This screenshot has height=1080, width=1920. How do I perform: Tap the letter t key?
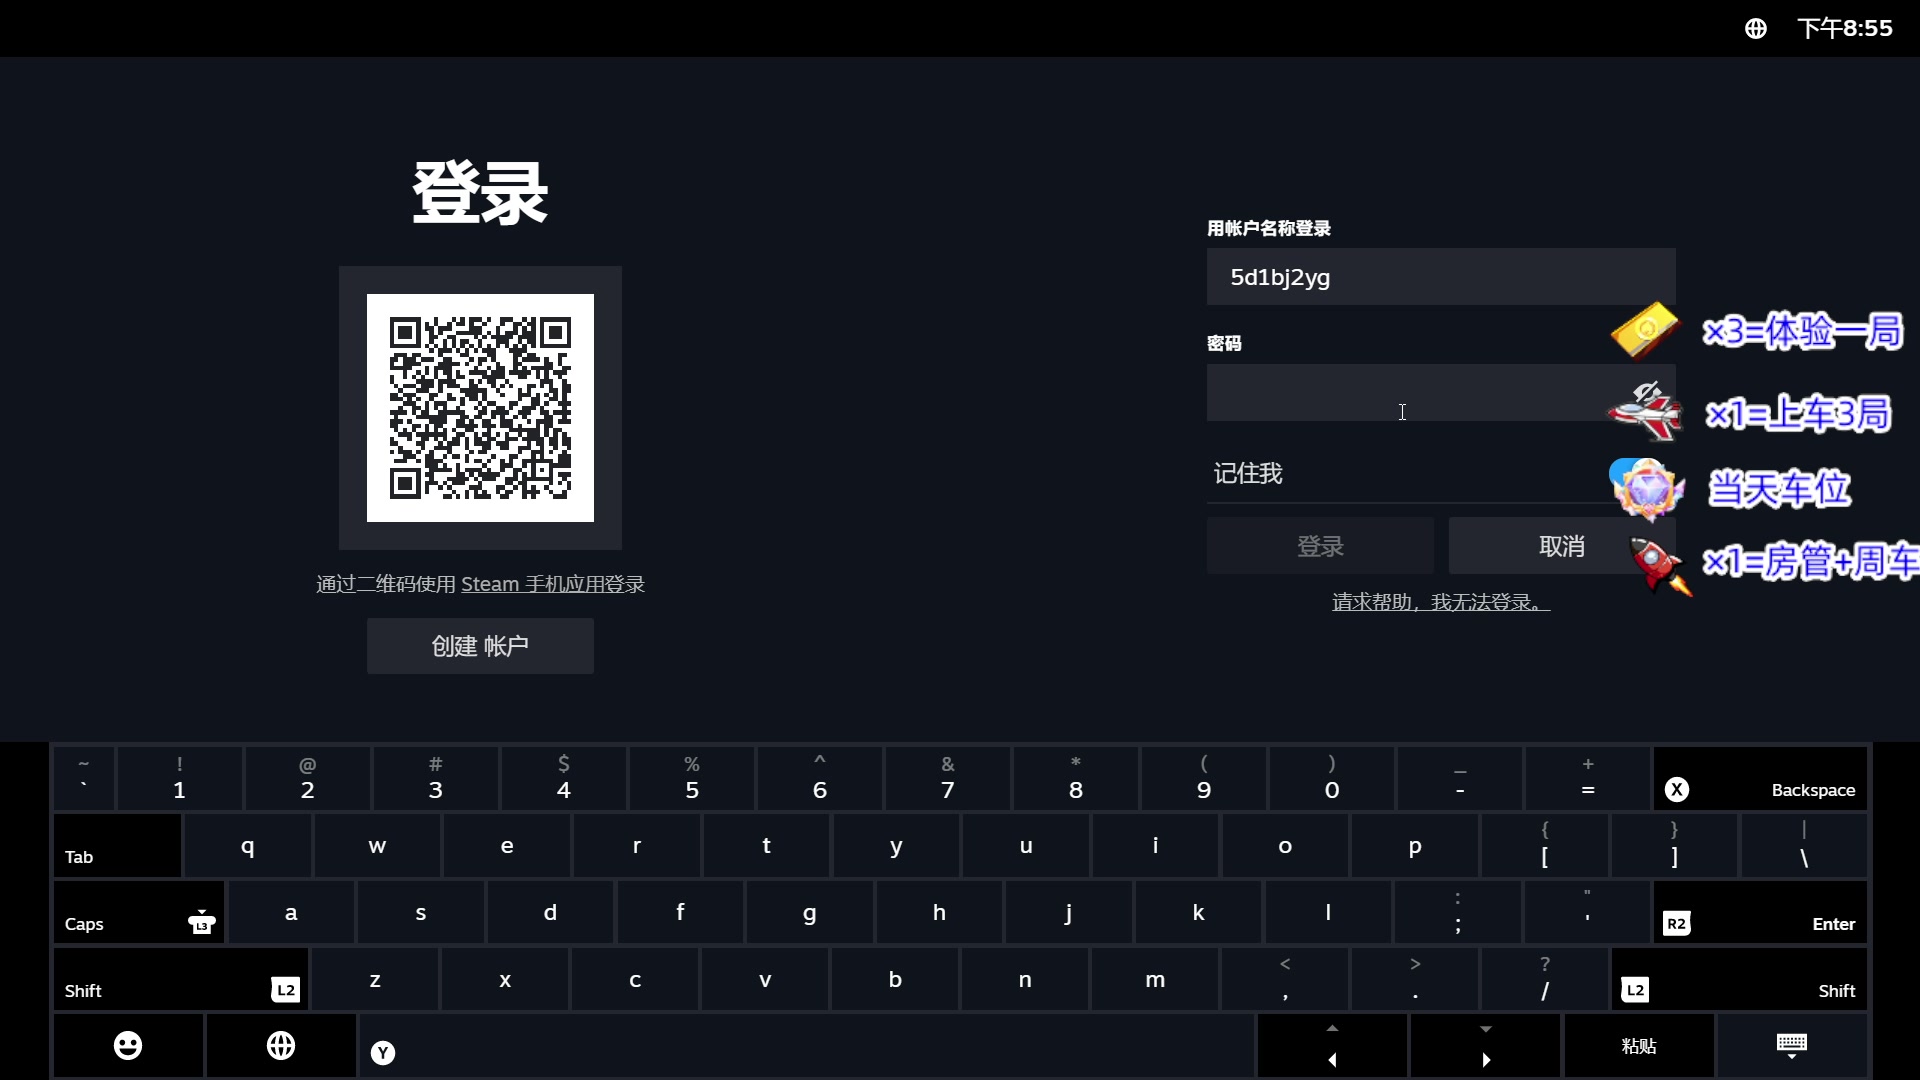click(x=767, y=846)
